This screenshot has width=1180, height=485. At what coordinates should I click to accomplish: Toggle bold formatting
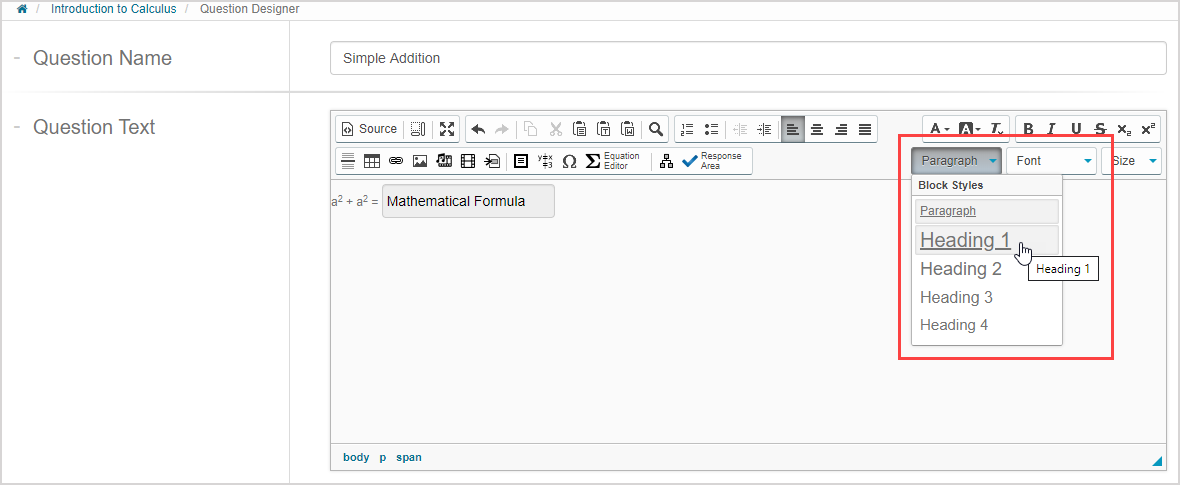1029,129
